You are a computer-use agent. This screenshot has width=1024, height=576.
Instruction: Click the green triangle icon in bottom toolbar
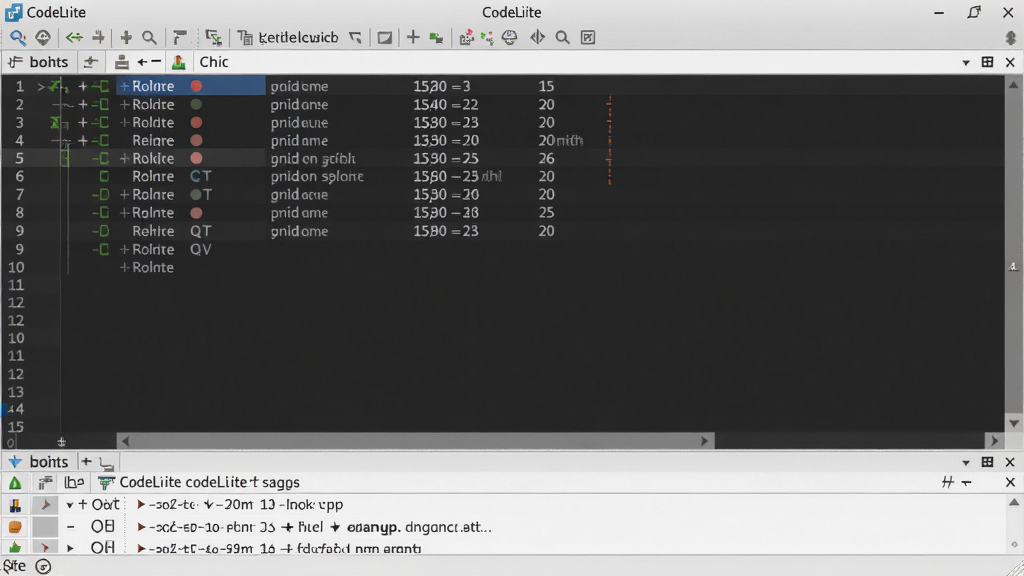coord(15,483)
